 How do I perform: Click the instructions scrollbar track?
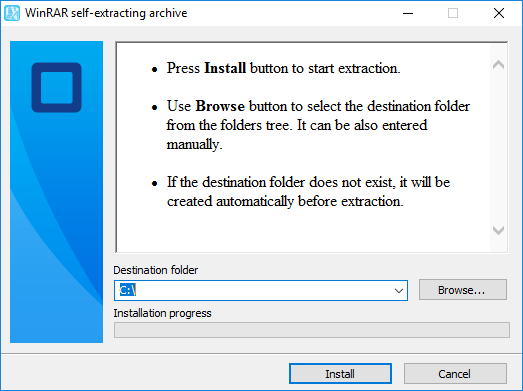(x=498, y=147)
